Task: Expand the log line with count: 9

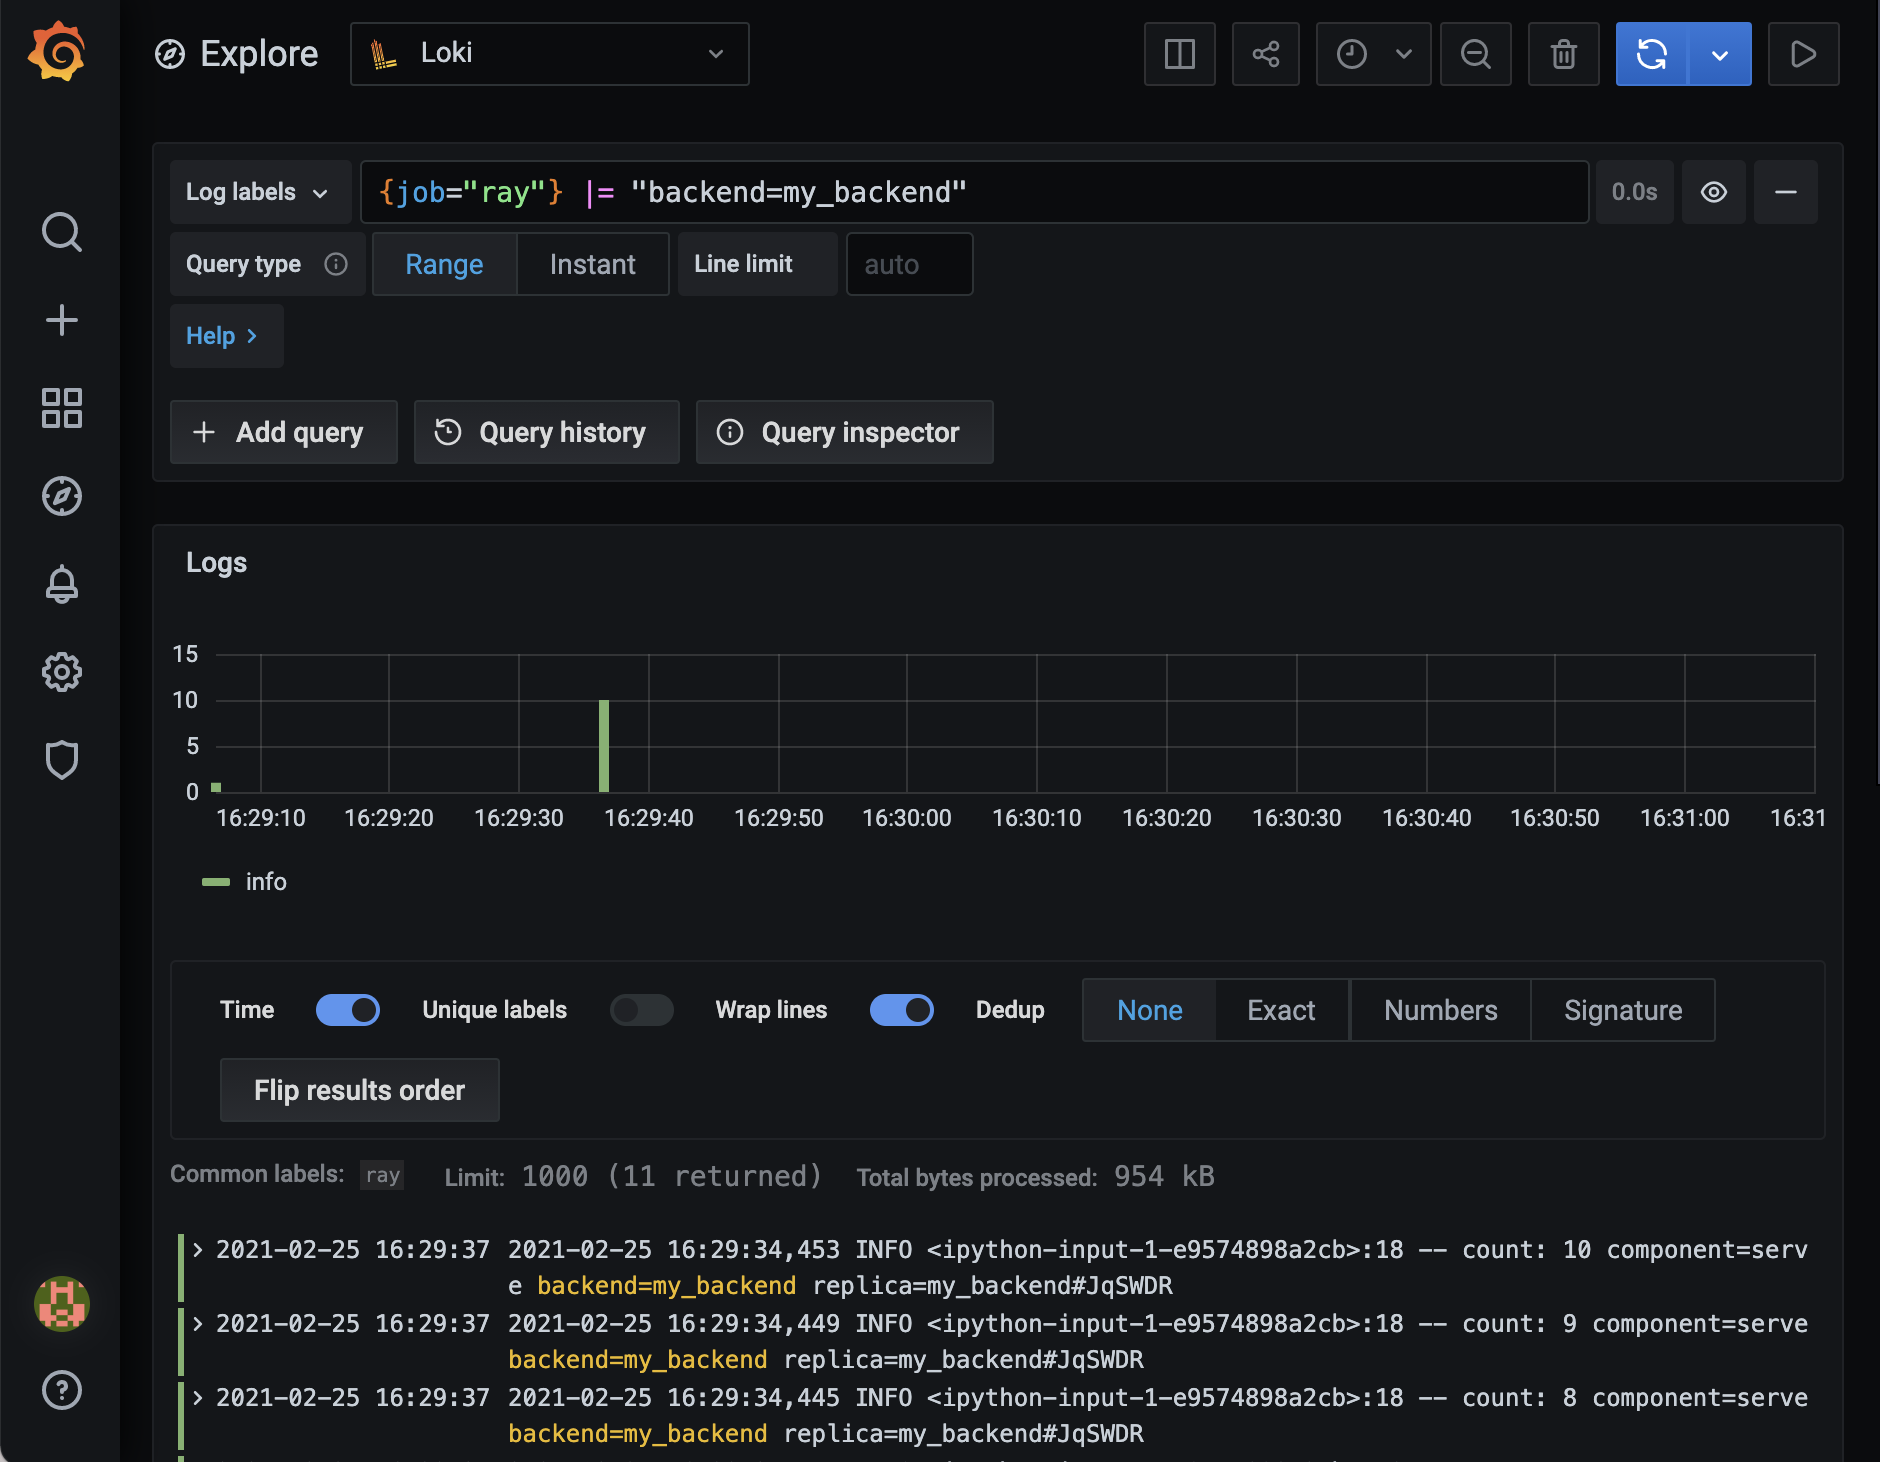Action: (198, 1323)
